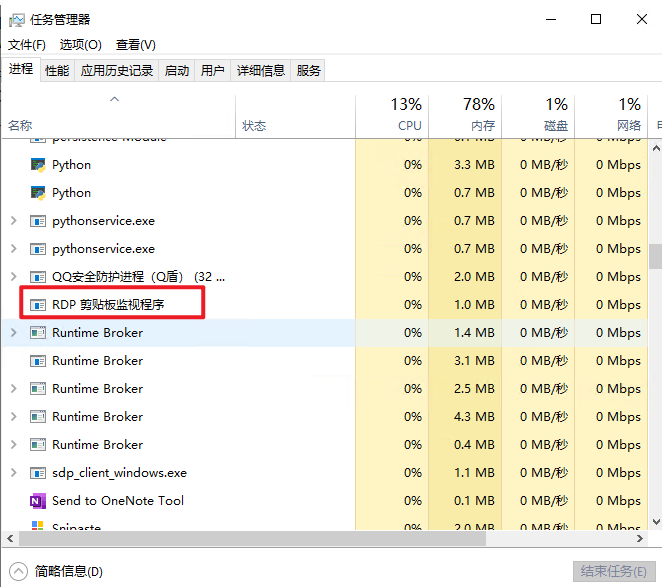Click the vertical scrollbar thumb in the process list

pos(655,258)
